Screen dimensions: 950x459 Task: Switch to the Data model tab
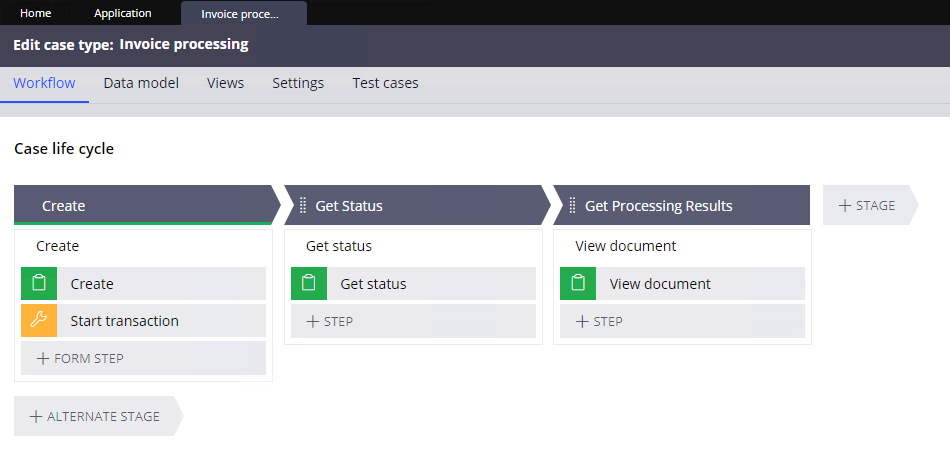pos(141,83)
